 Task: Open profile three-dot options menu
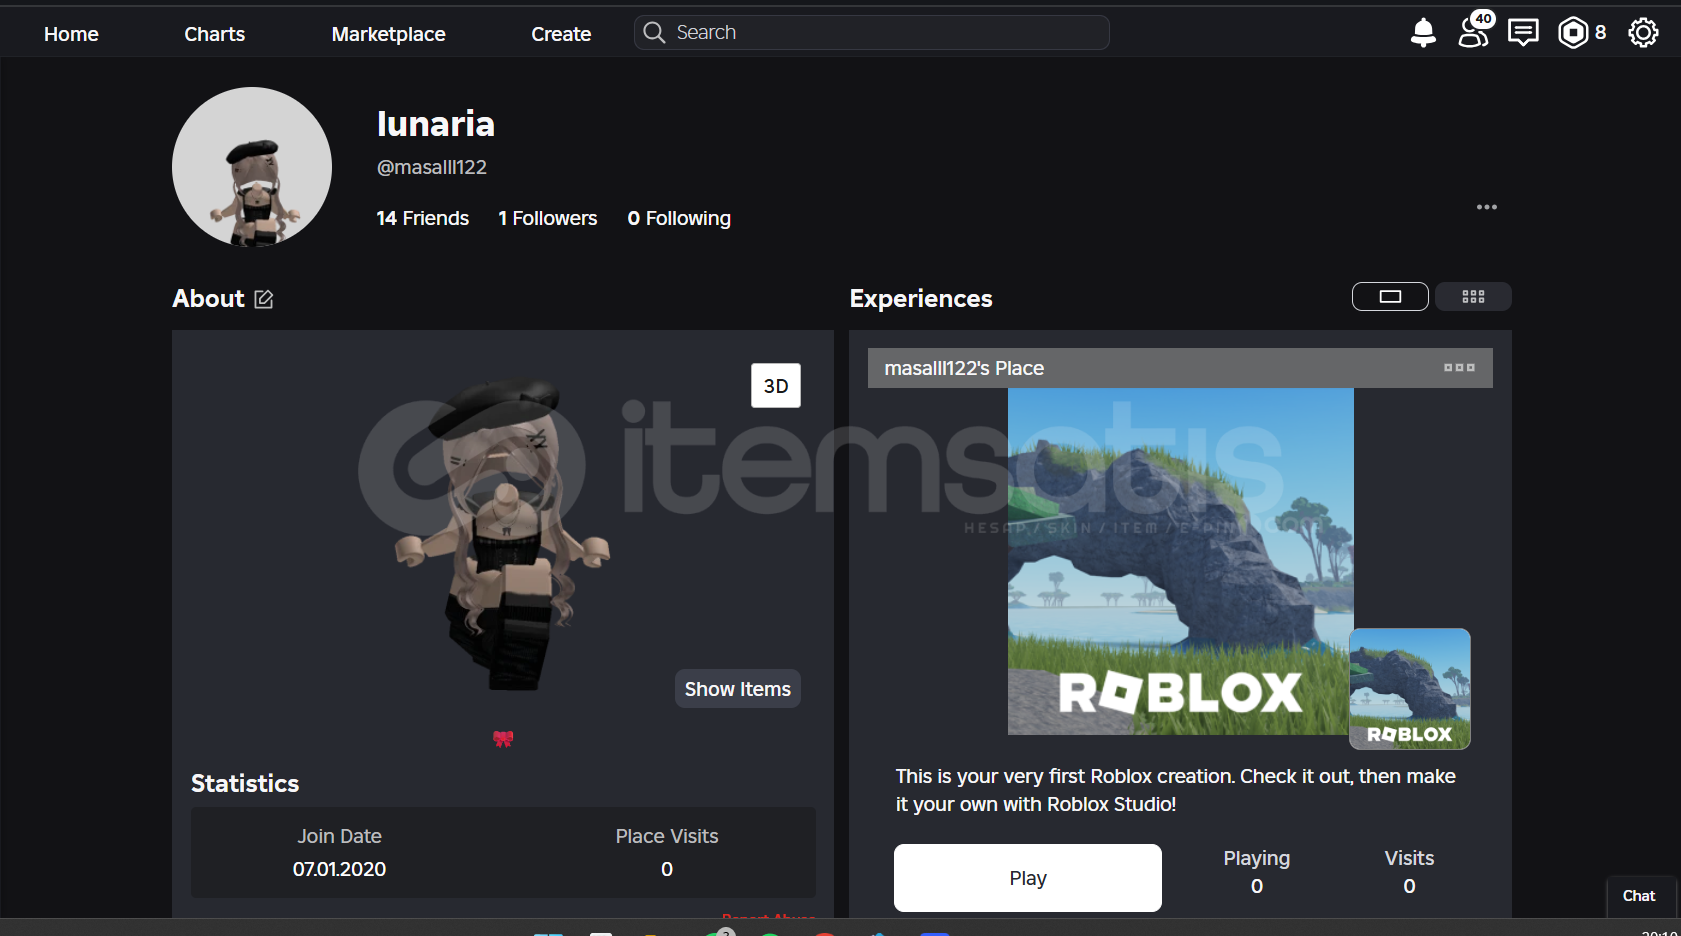pos(1487,207)
